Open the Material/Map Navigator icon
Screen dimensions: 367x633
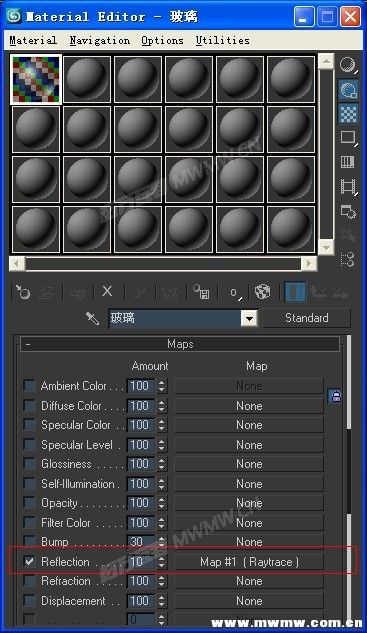click(348, 260)
